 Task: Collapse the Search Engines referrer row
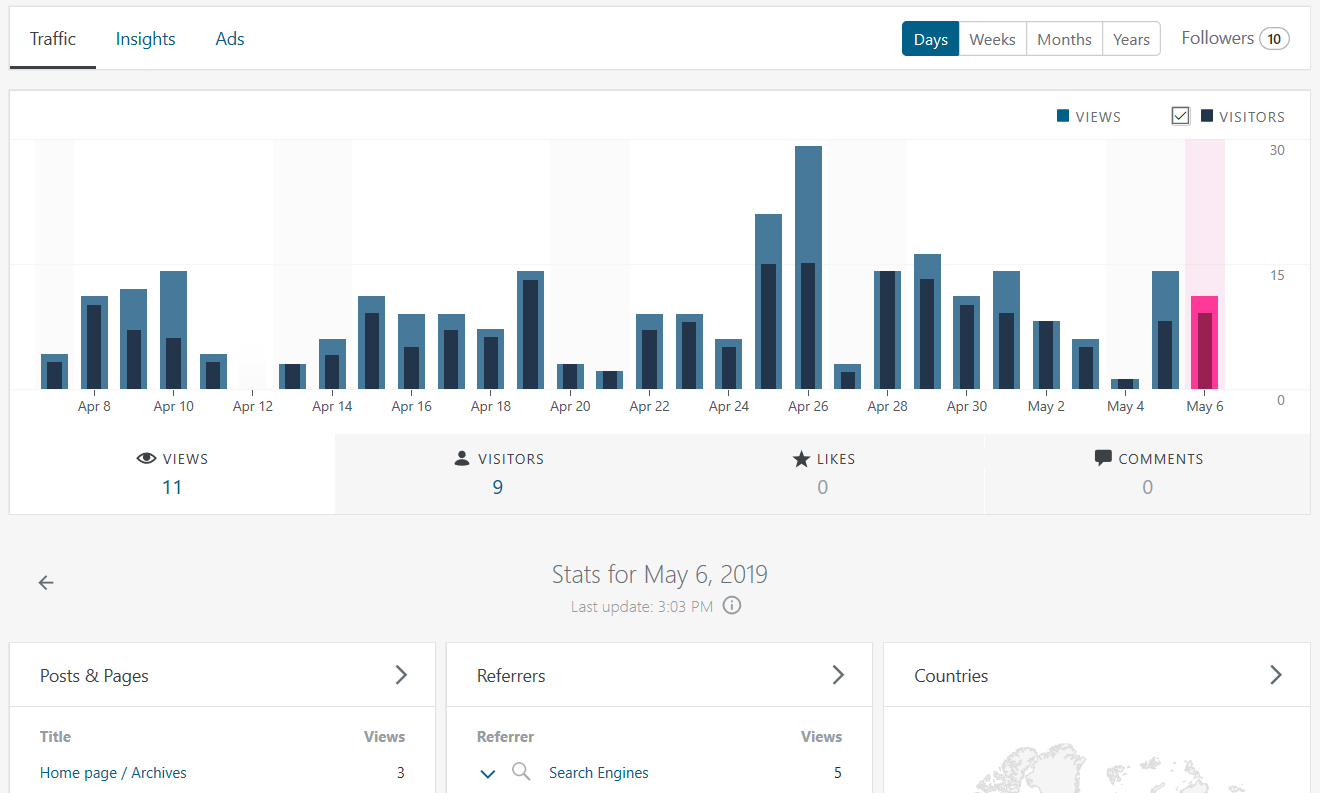pyautogui.click(x=488, y=773)
